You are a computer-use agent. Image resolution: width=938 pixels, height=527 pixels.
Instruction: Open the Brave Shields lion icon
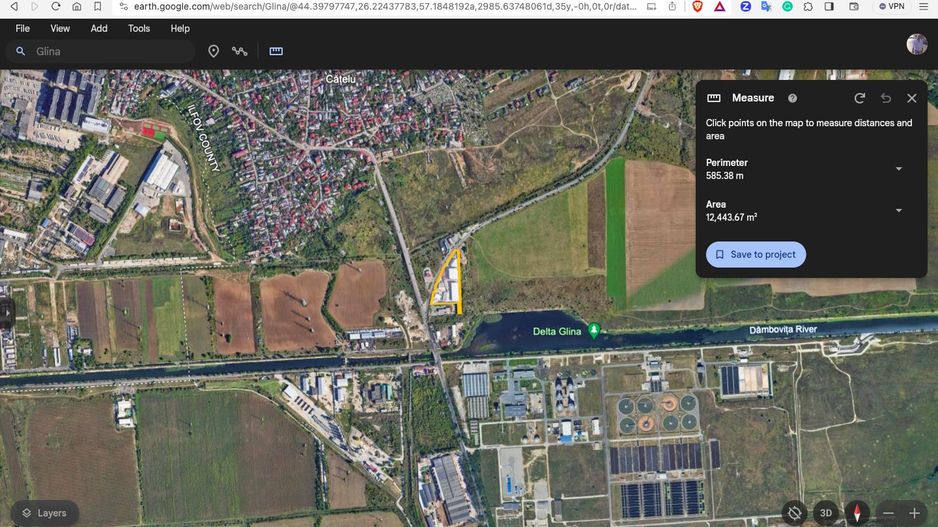(x=698, y=7)
